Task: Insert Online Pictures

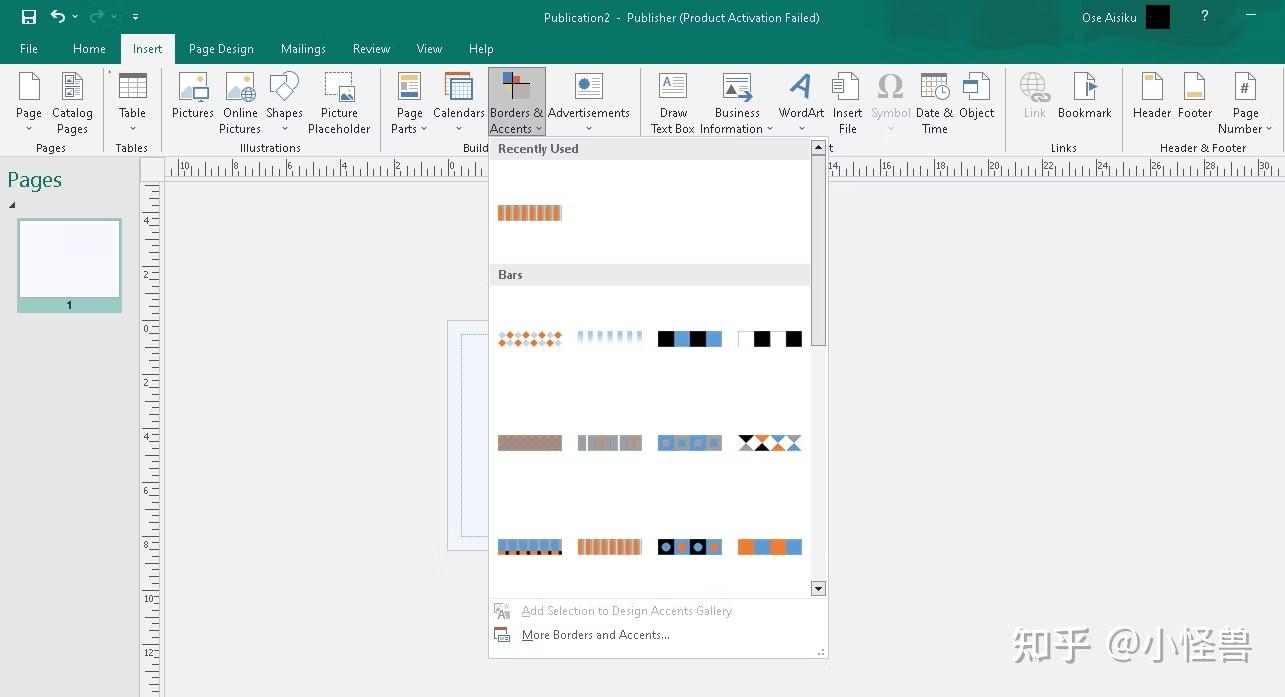Action: point(240,100)
